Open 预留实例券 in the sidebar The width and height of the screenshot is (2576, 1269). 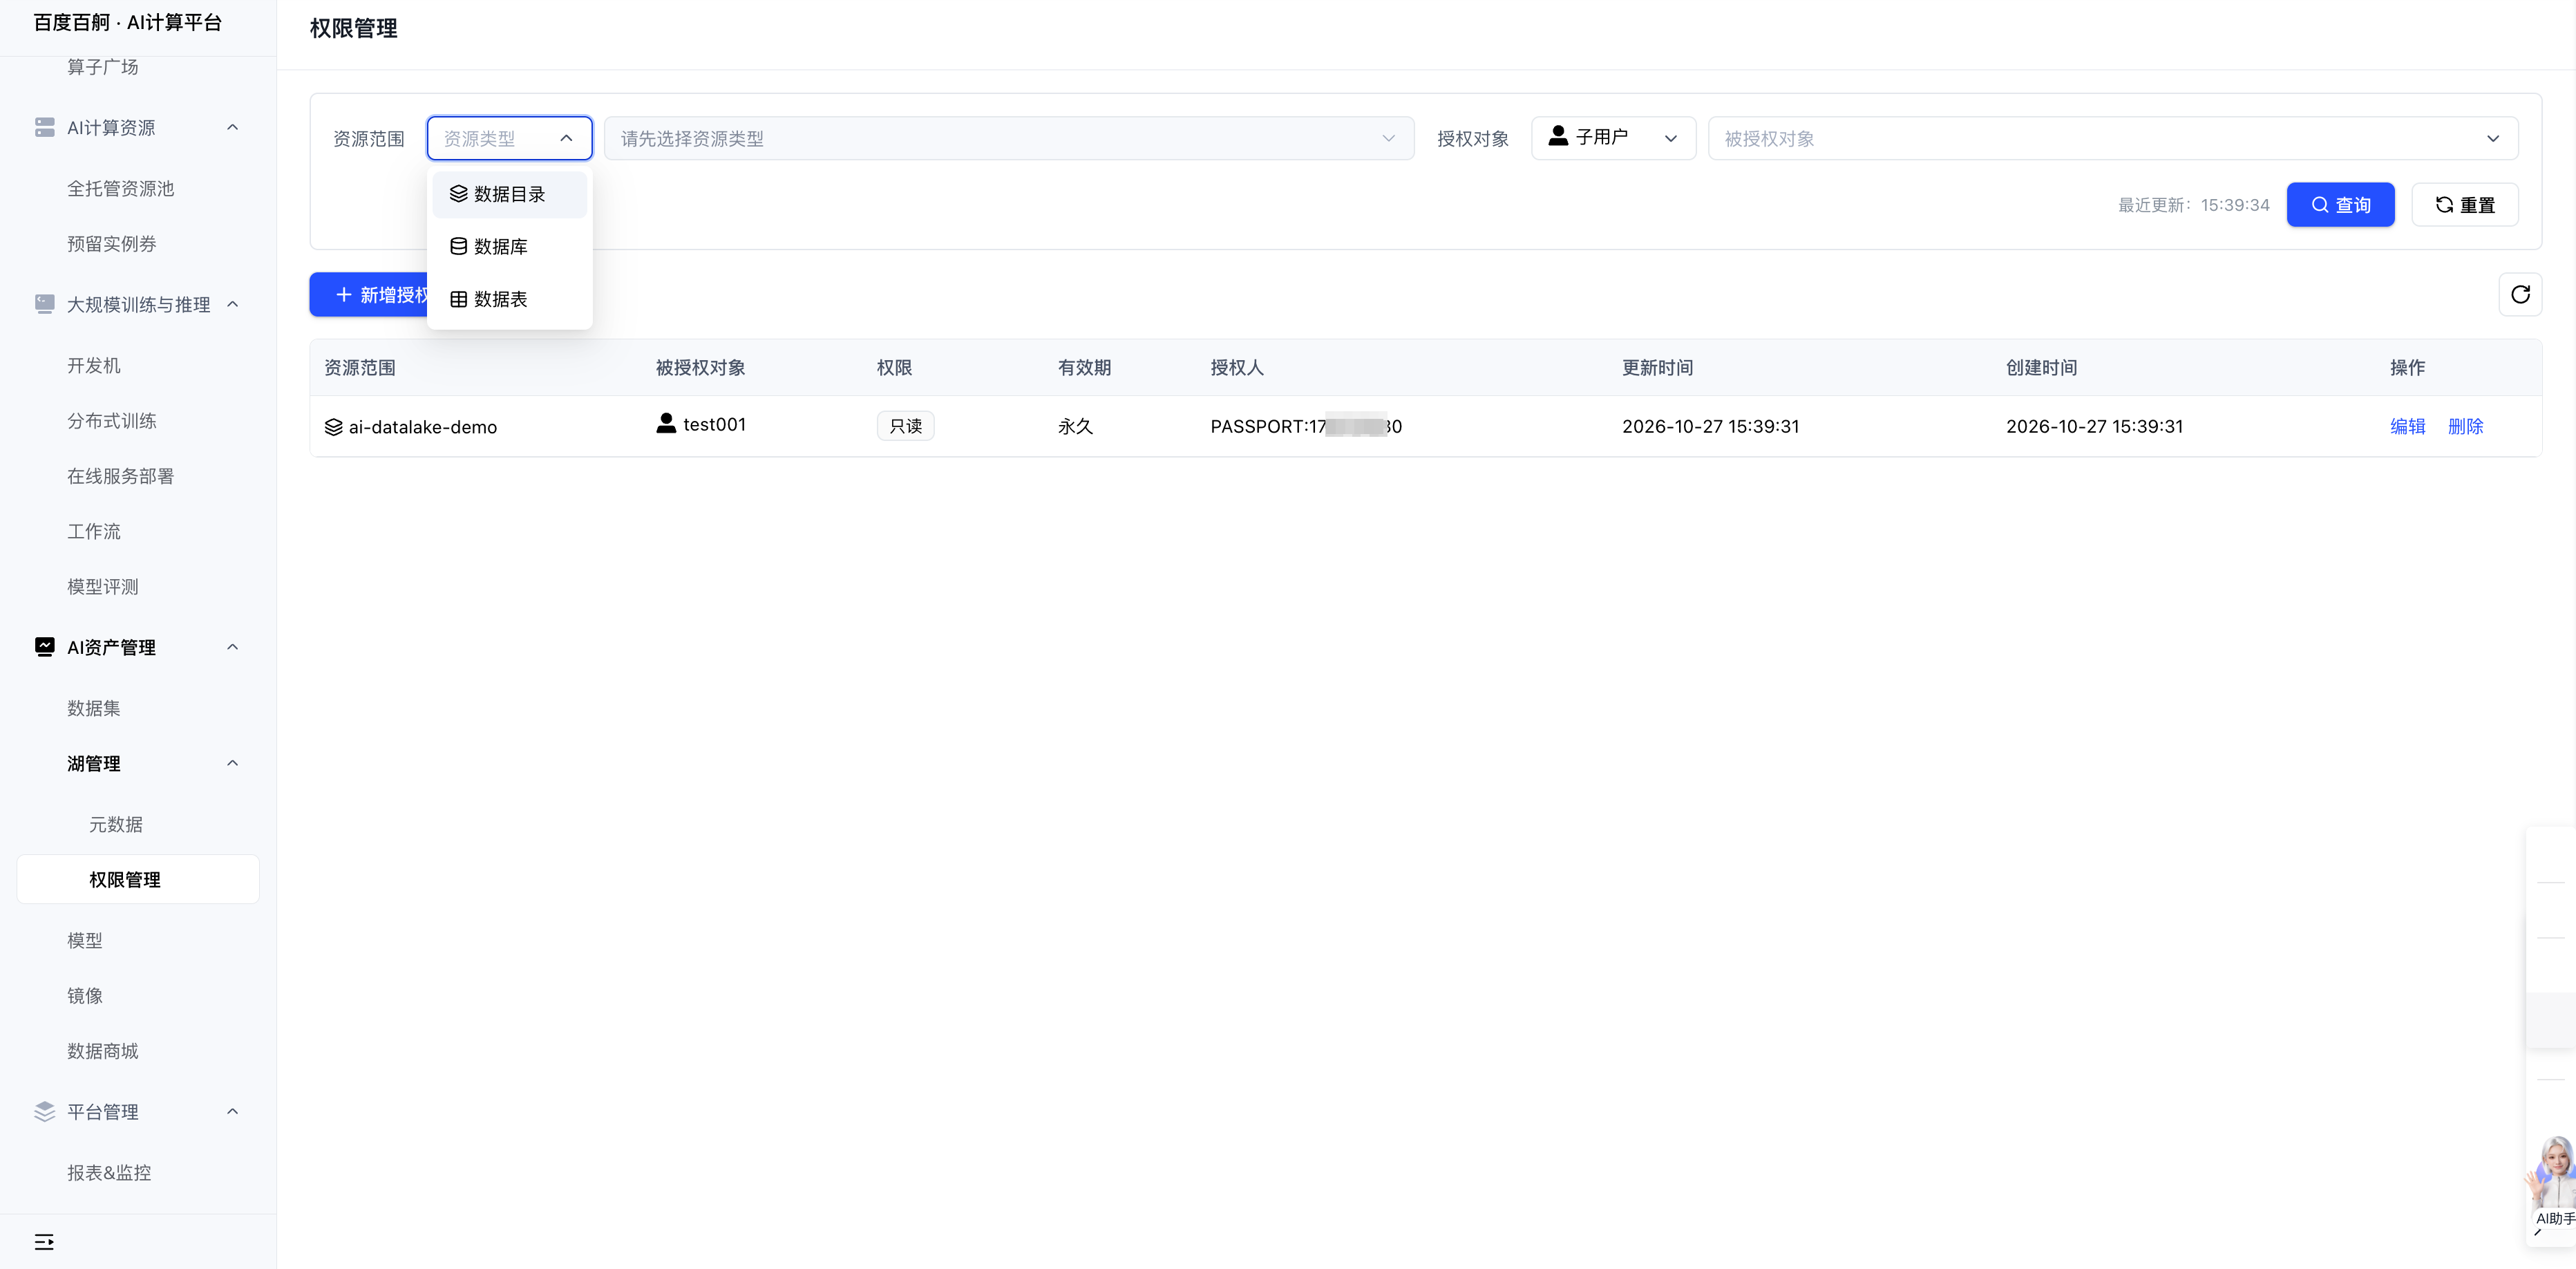111,243
